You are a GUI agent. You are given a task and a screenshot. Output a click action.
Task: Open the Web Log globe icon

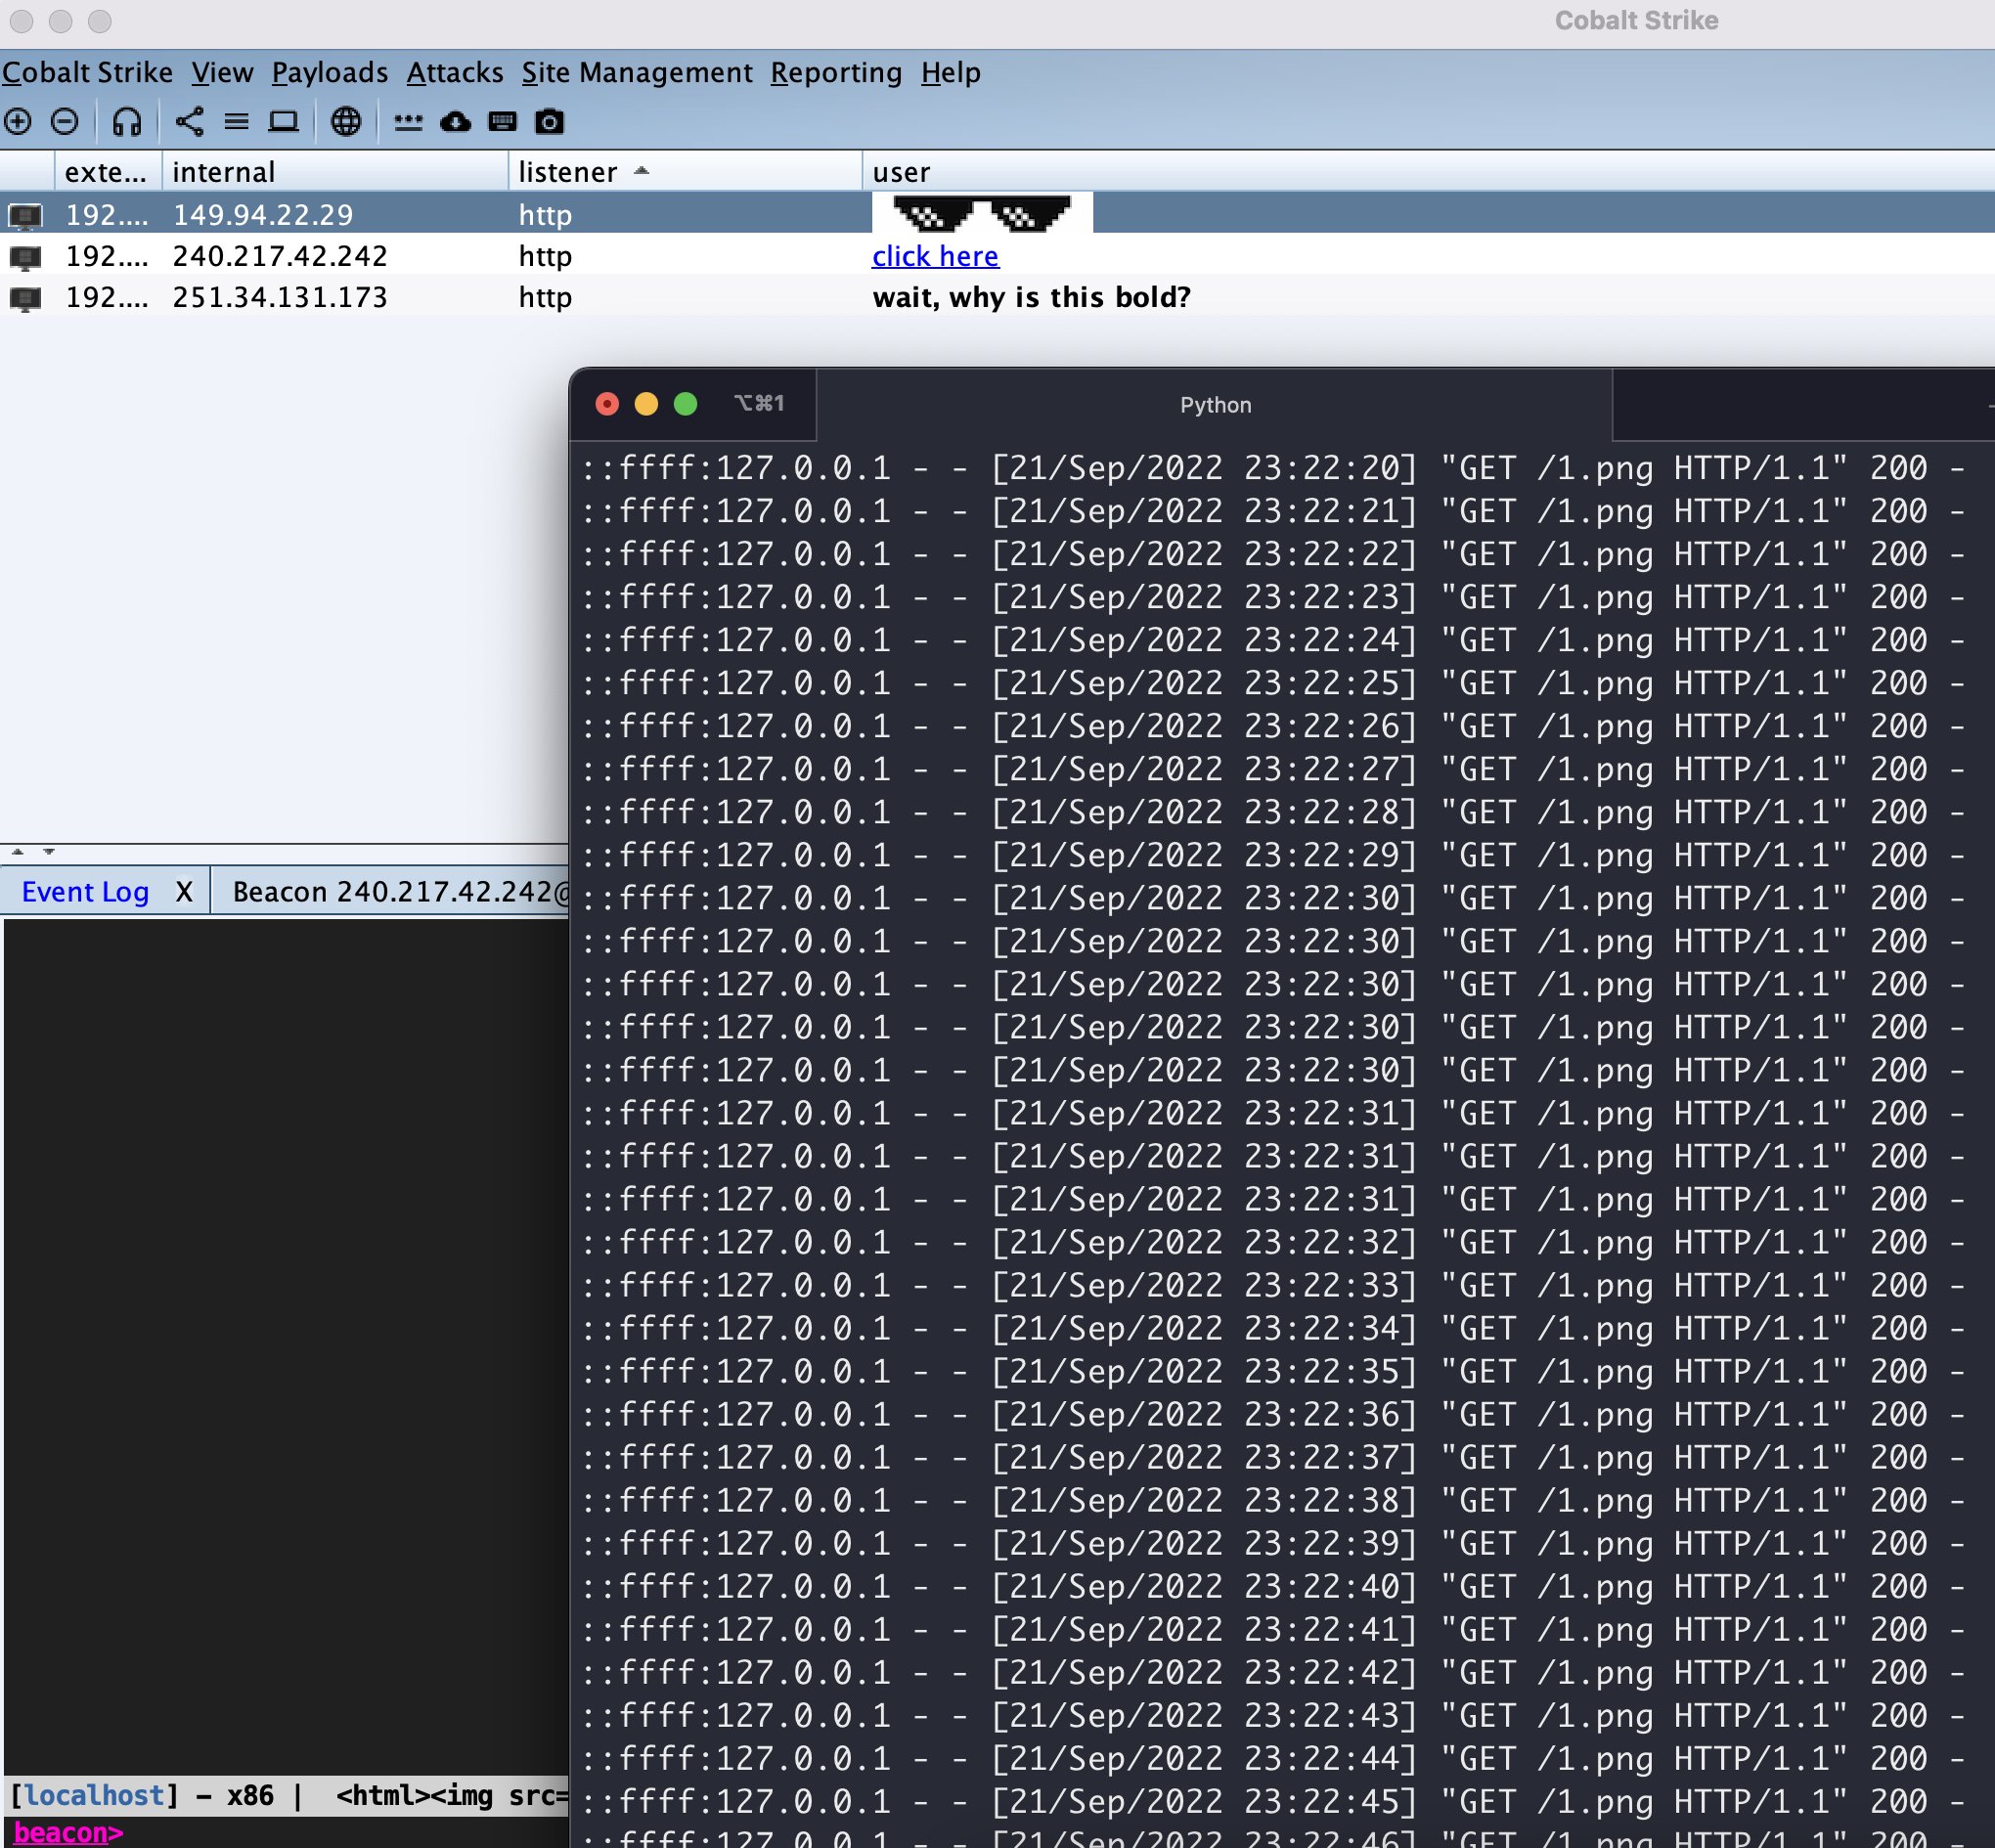346,122
